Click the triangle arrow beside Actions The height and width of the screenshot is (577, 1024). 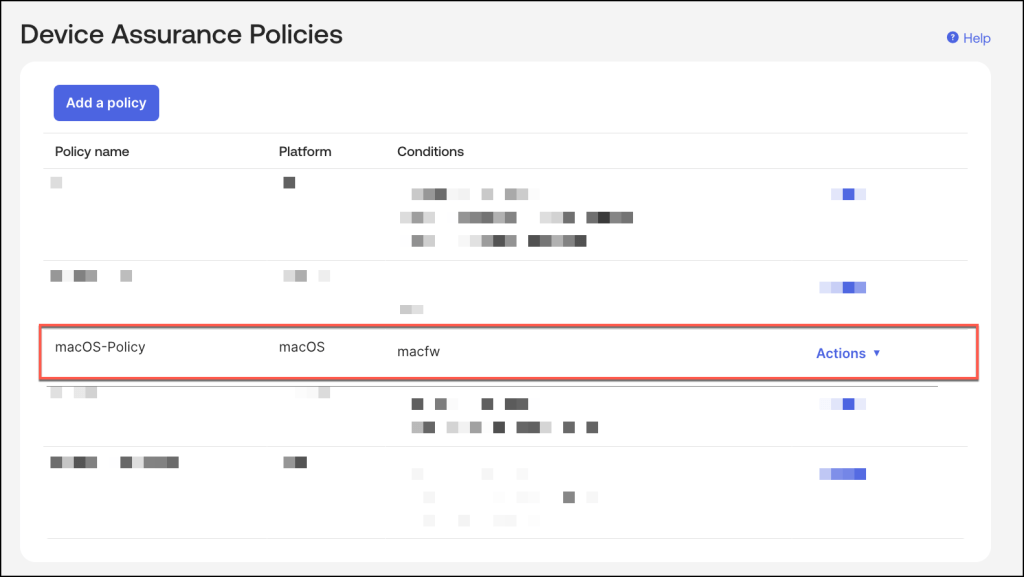877,353
